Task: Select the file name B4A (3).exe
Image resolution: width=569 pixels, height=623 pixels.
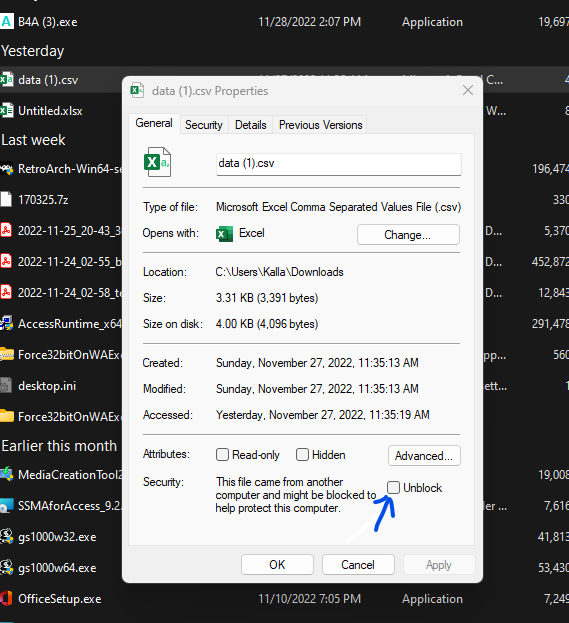Action: point(48,22)
